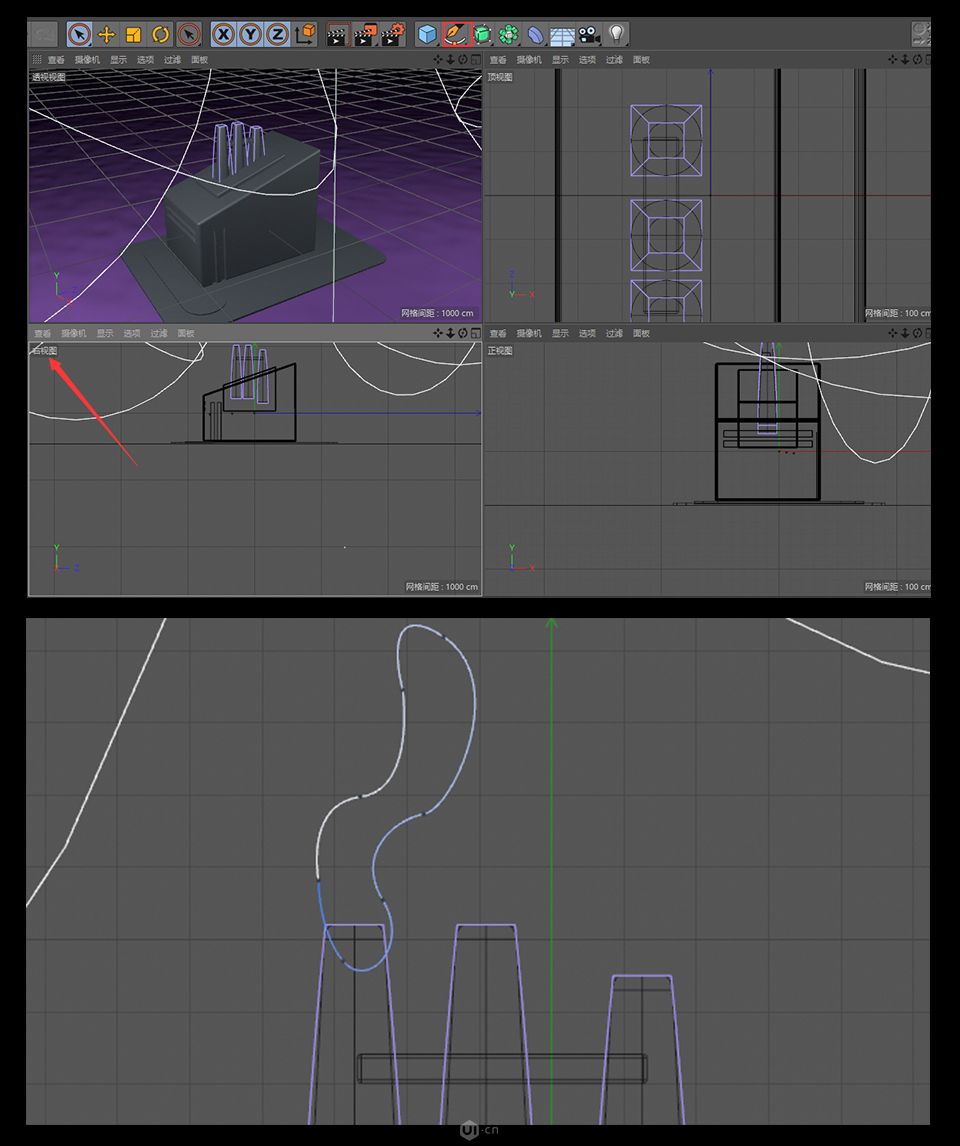Screen dimensions: 960x1146
Task: Click the viewport rotate control in perspective view
Action: click(462, 59)
